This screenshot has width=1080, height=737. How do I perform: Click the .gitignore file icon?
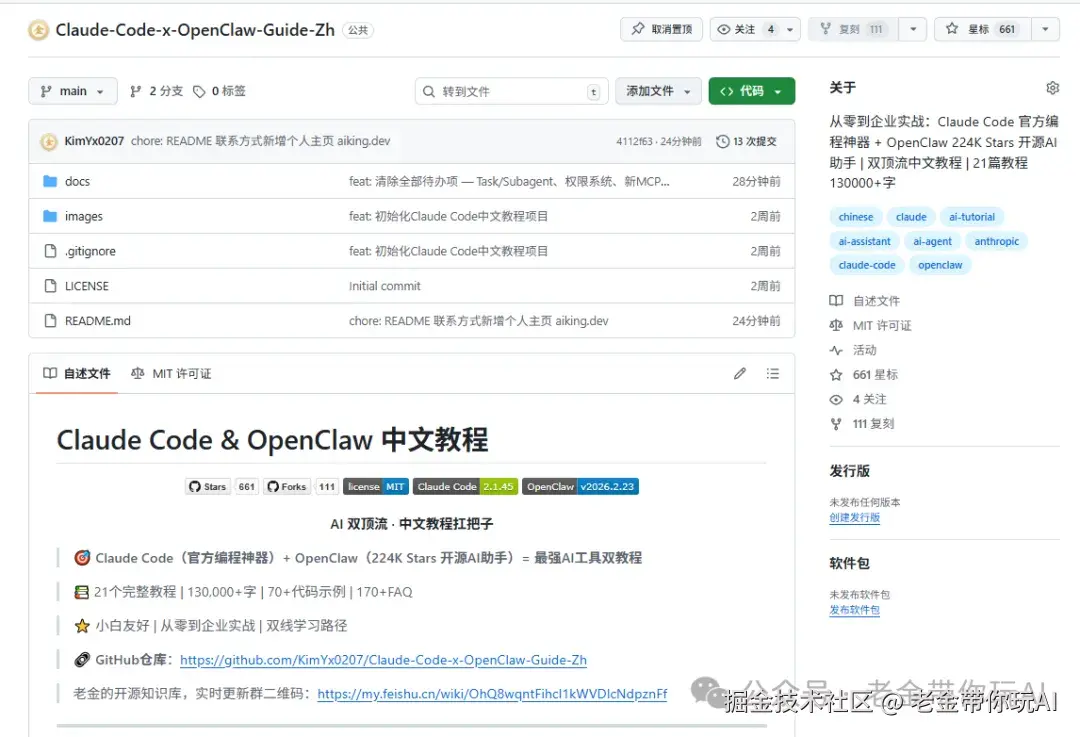(50, 251)
